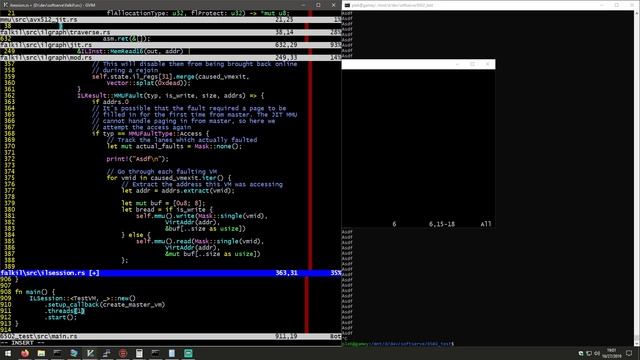Click '&mut buf[..size as usize])' line
This screenshot has height=360, width=640.
[213, 254]
